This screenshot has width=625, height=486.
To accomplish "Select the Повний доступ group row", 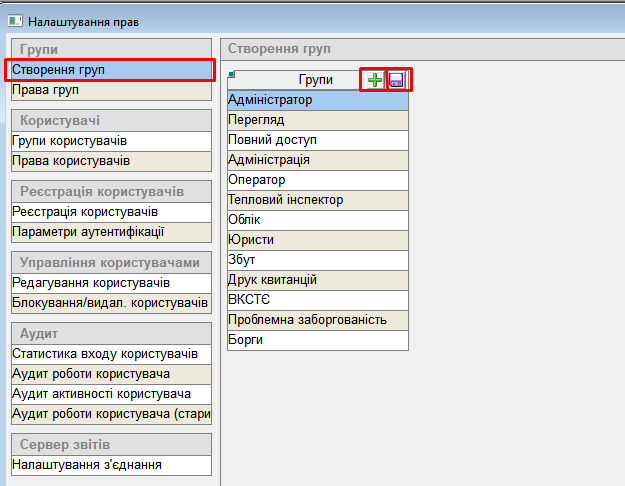I will click(x=318, y=140).
